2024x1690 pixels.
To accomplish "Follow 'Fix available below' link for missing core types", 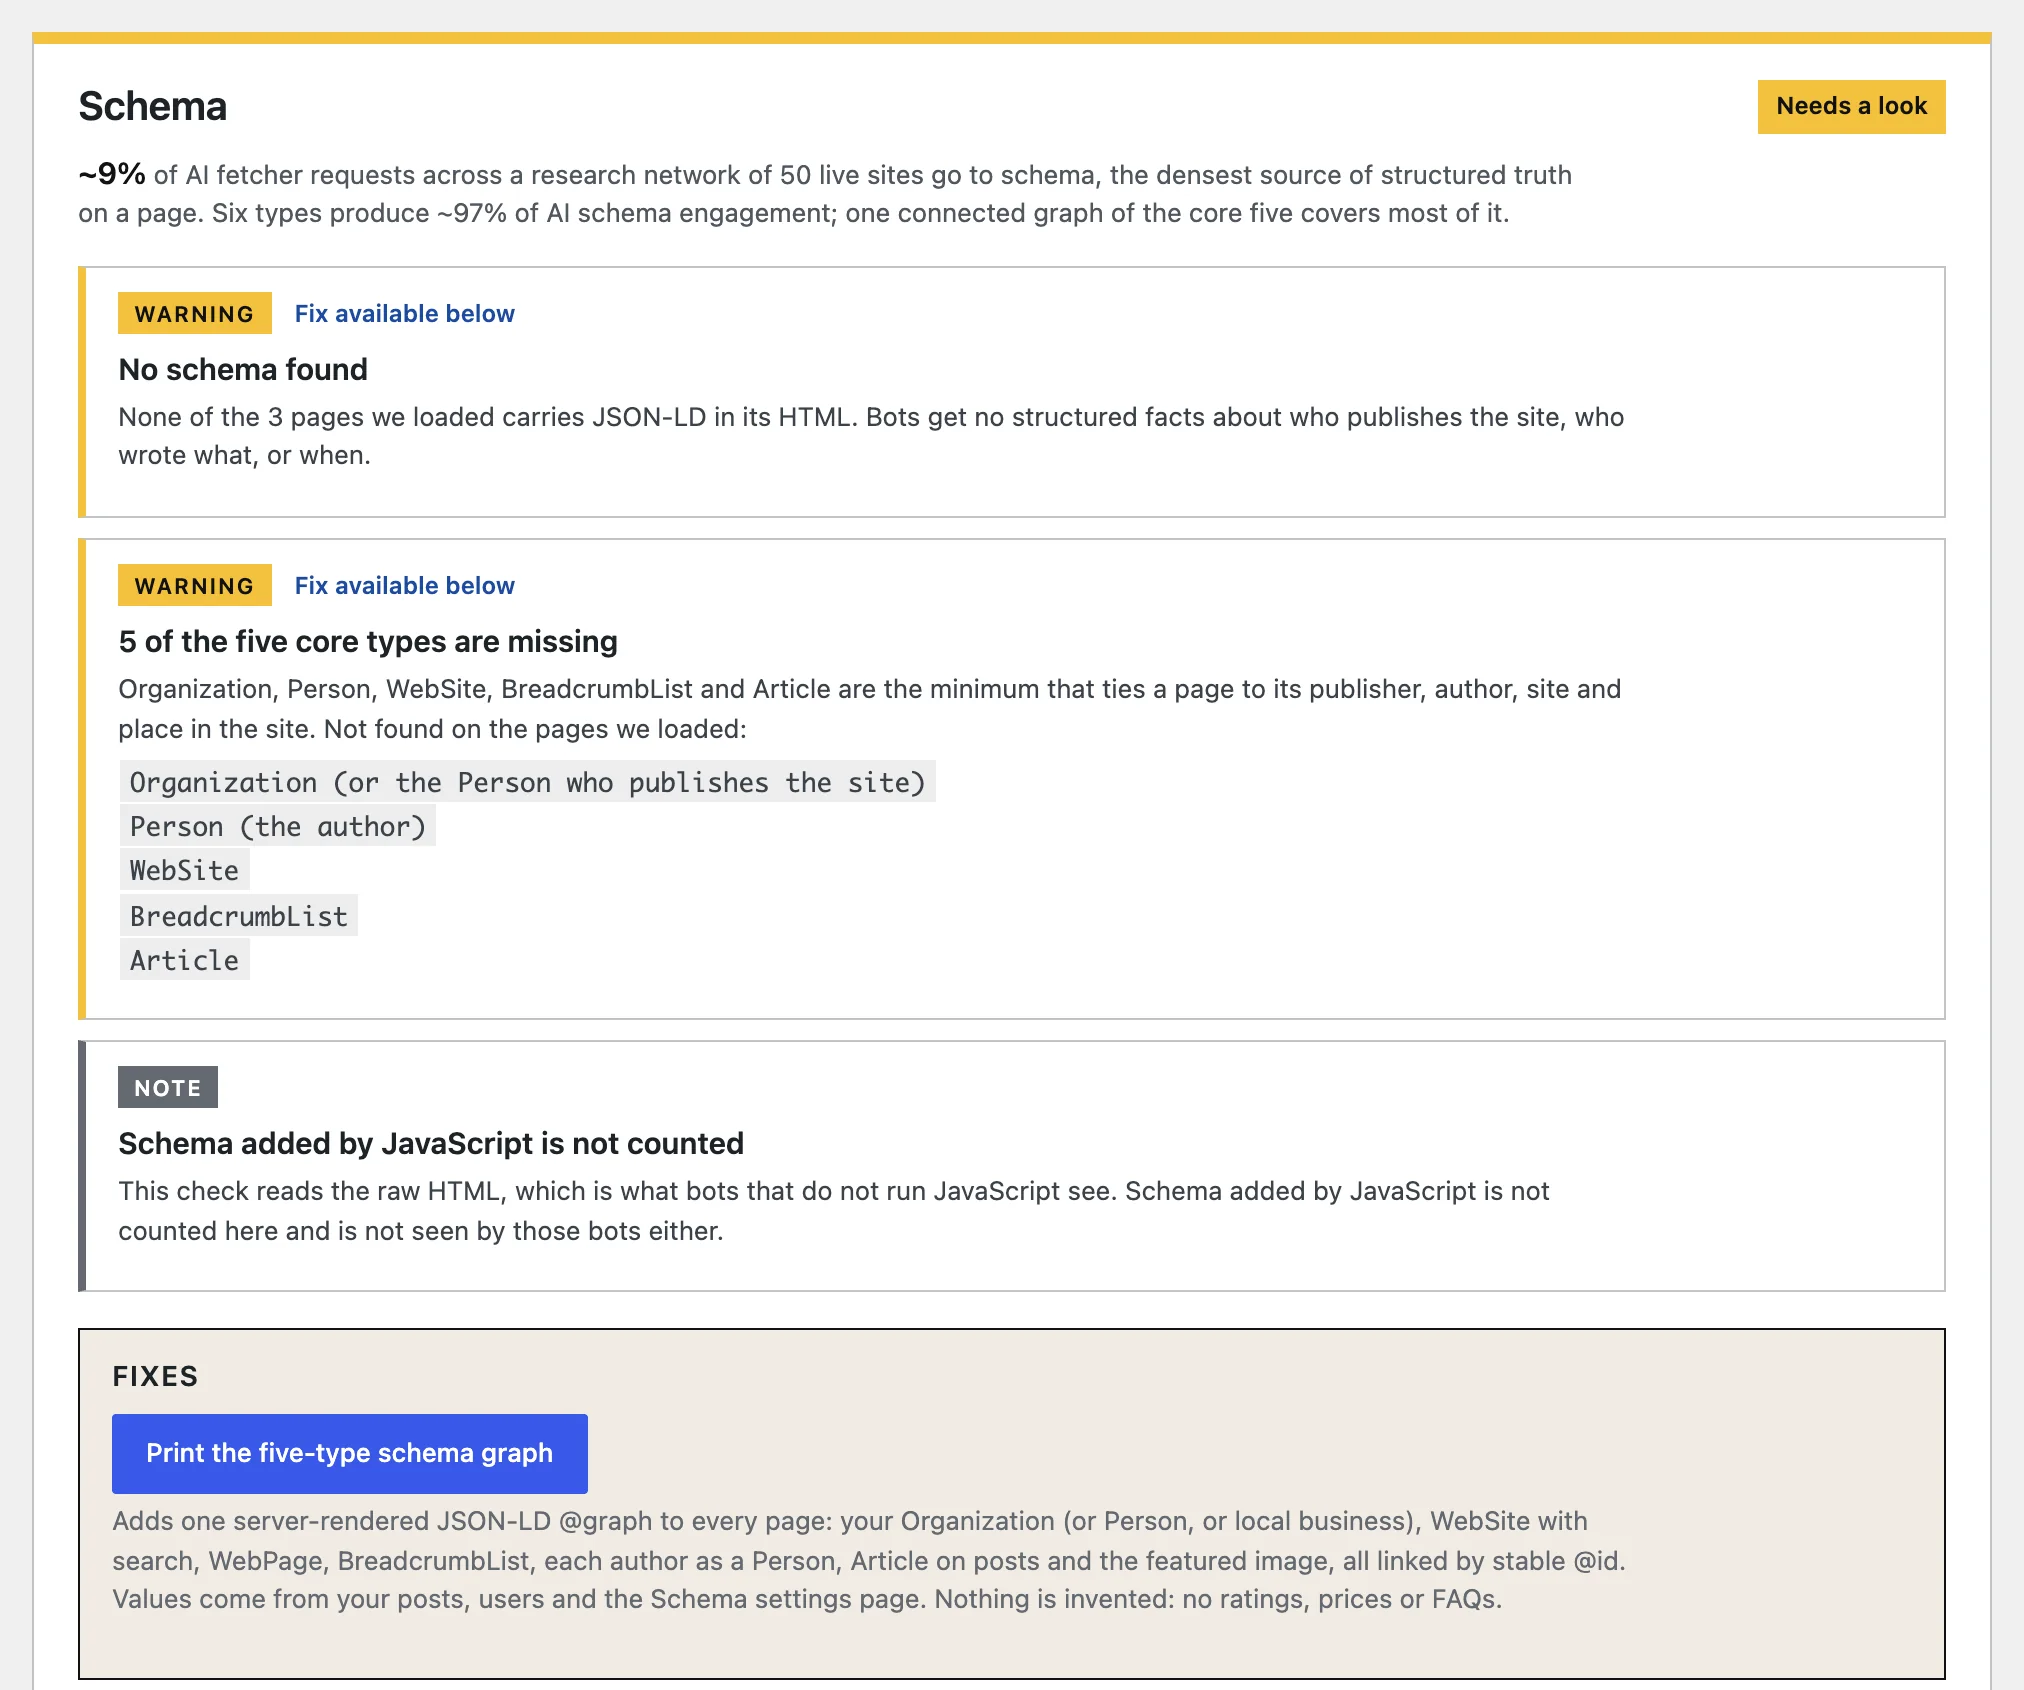I will point(404,586).
